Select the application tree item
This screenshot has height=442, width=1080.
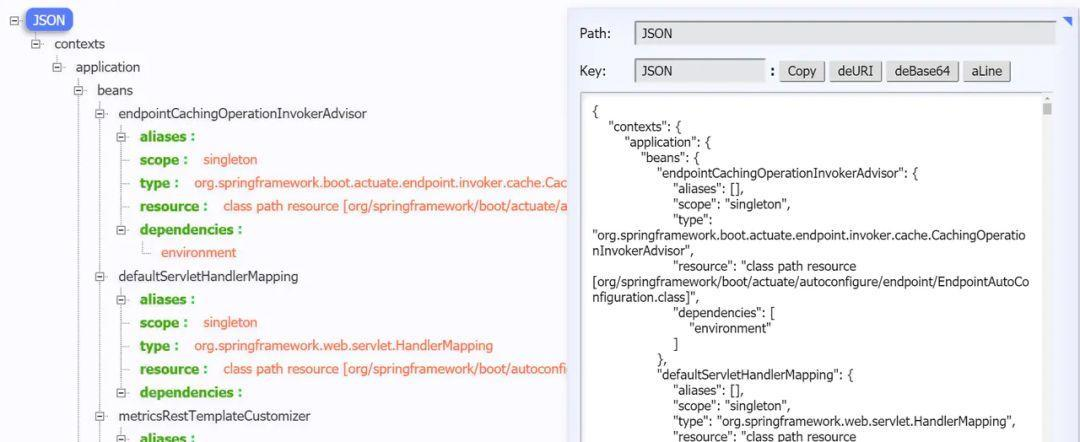(x=108, y=67)
